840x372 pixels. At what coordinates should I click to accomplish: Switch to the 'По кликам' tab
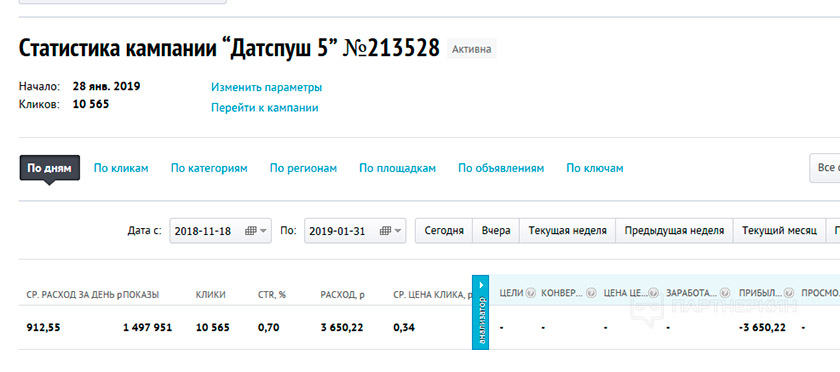121,168
